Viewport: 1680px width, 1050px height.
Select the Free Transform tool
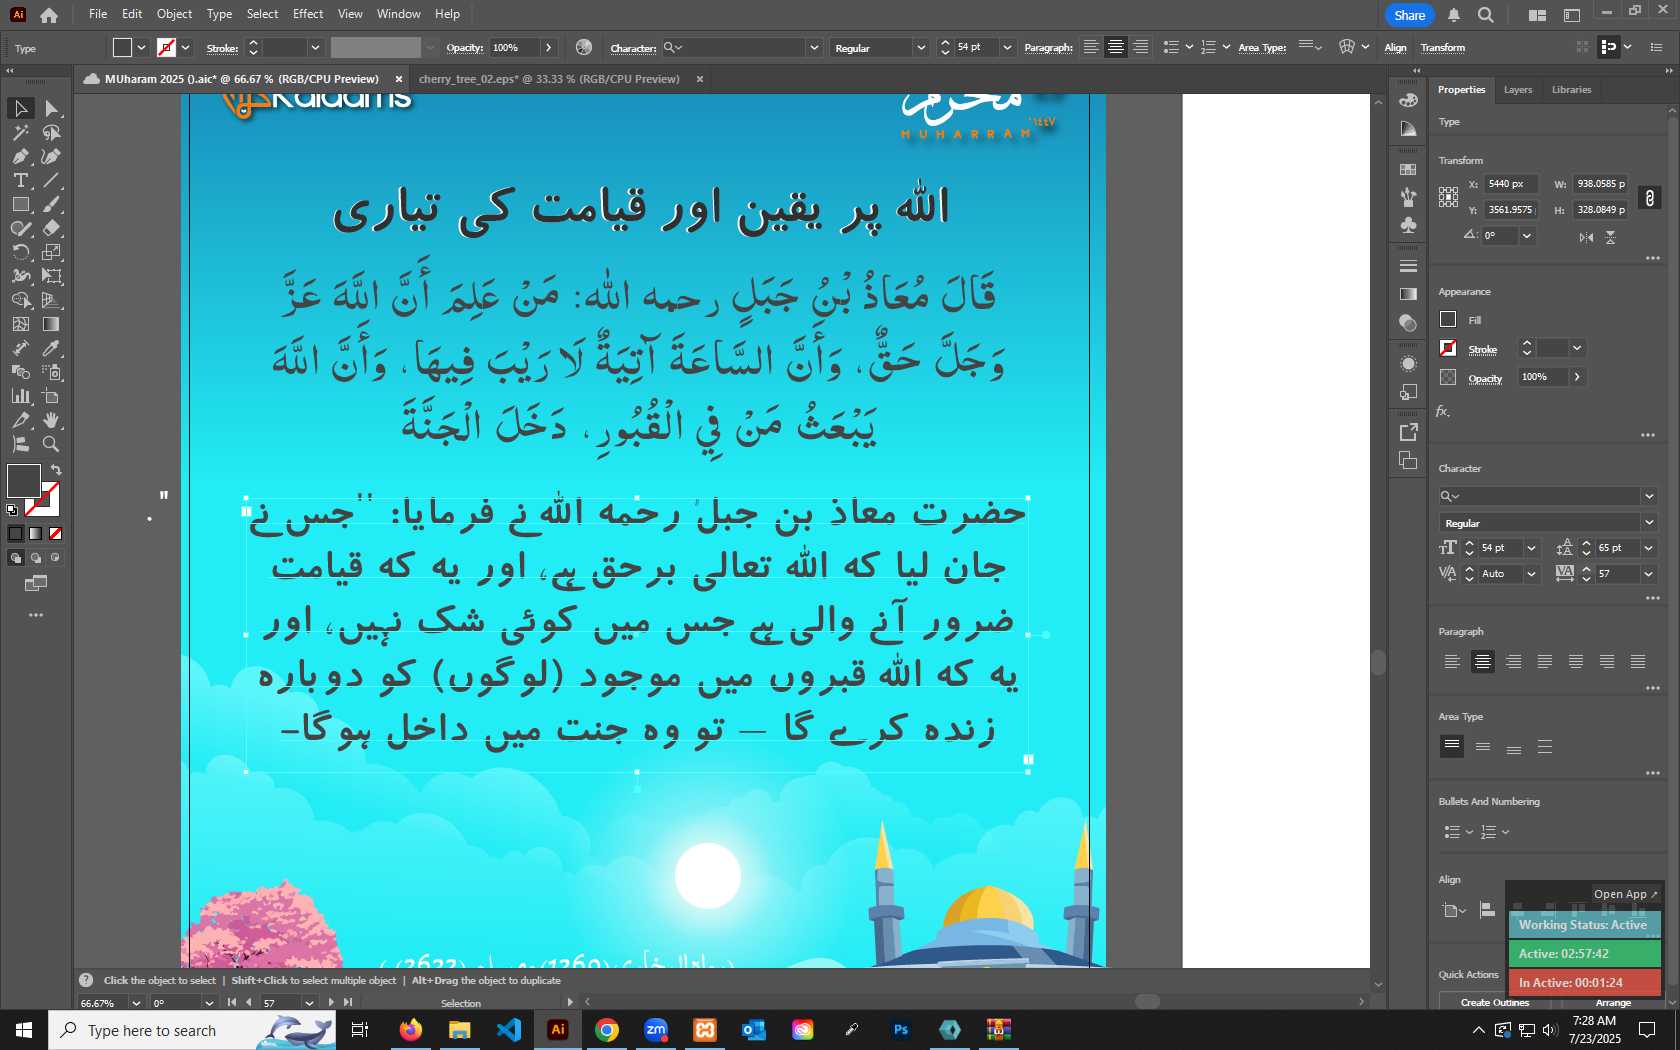tap(52, 276)
